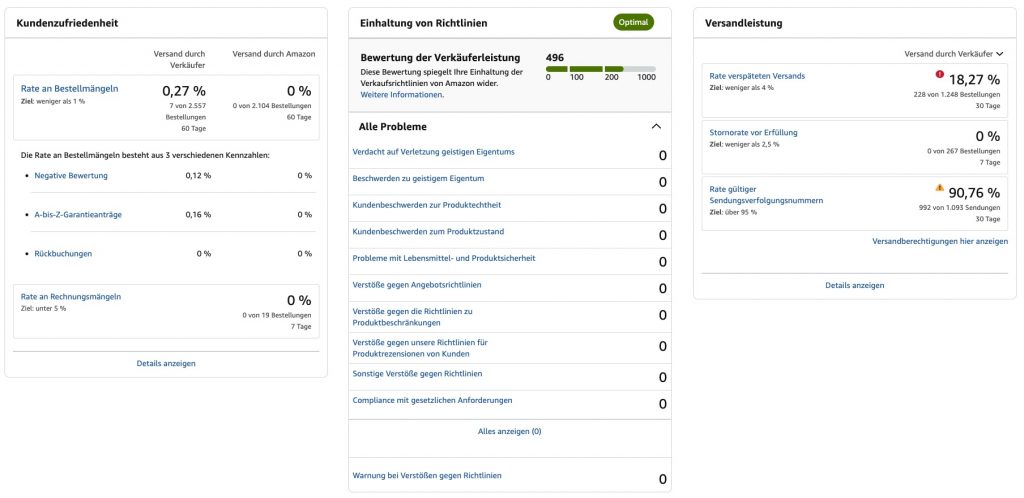This screenshot has height=498, width=1024.
Task: Show details under Versandleistung panel
Action: (854, 285)
